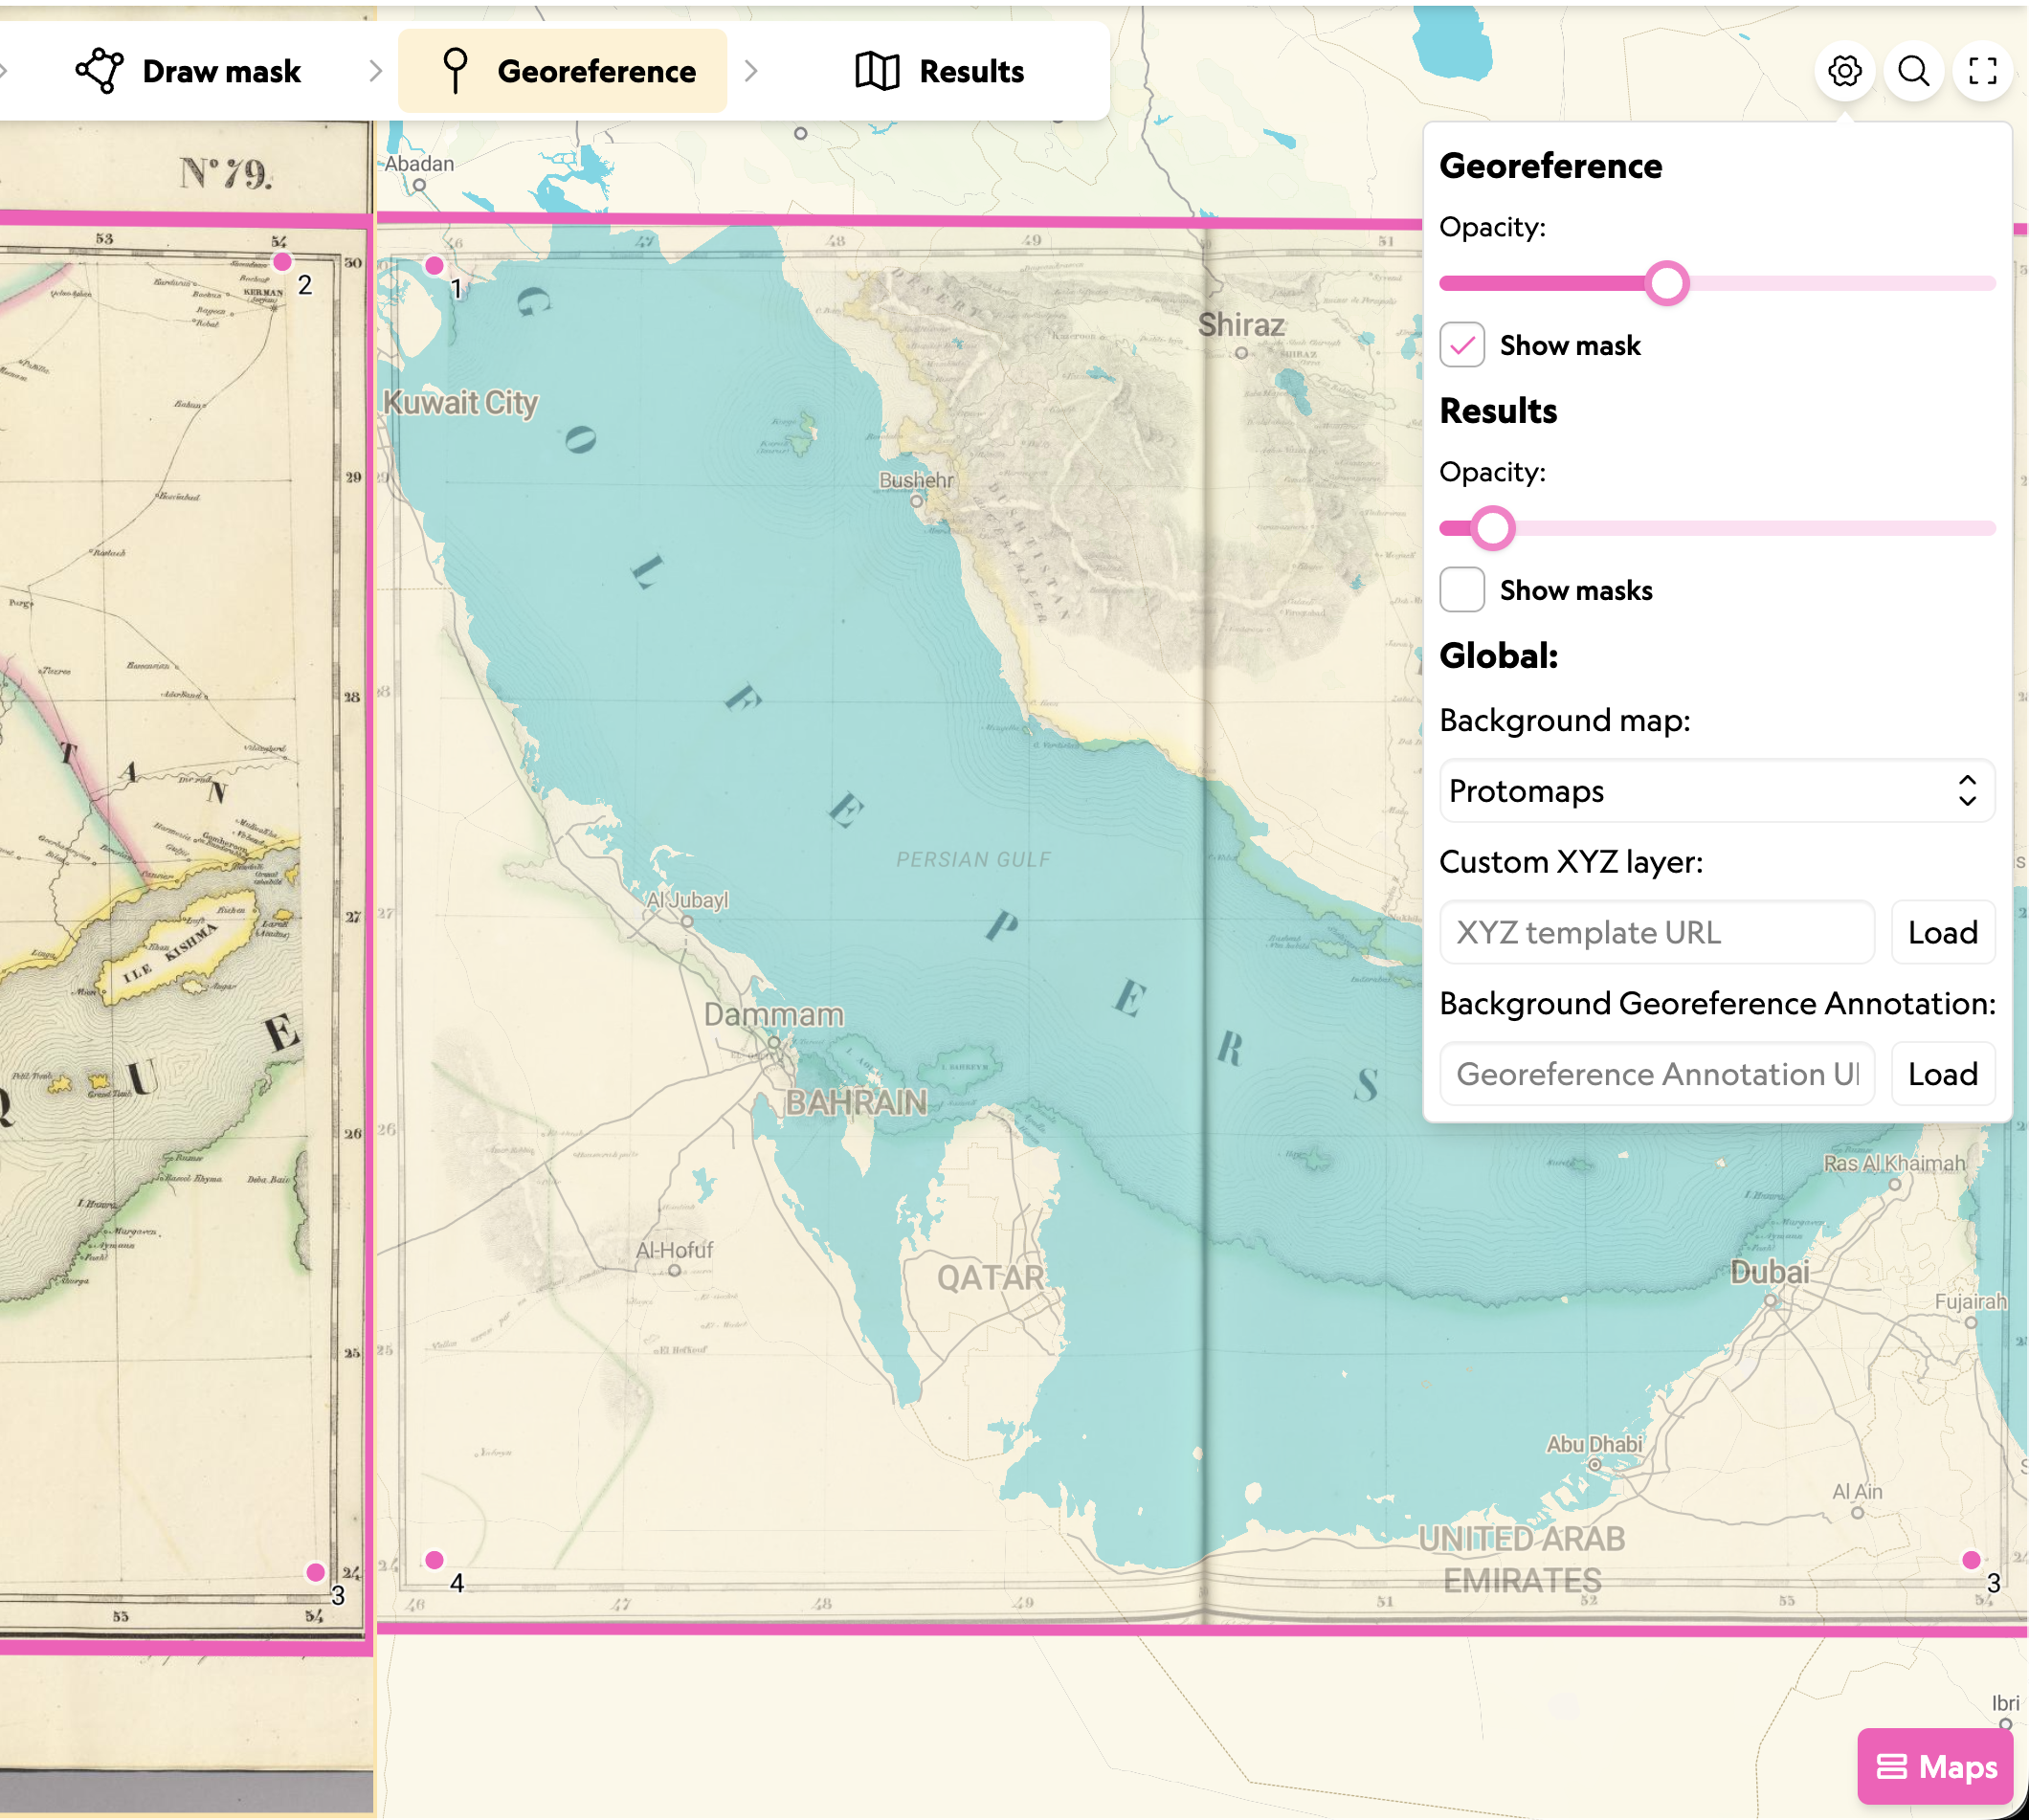Switch to the Results step
Screen dimensions: 2029x1820
pyautogui.click(x=940, y=71)
